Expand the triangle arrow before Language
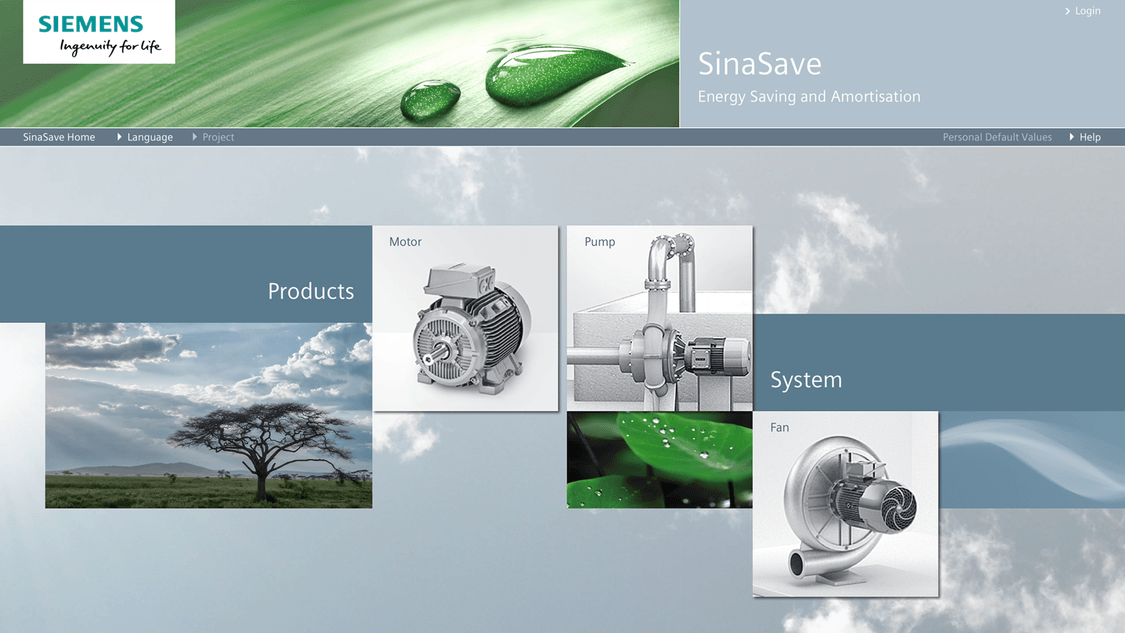 click(x=120, y=137)
